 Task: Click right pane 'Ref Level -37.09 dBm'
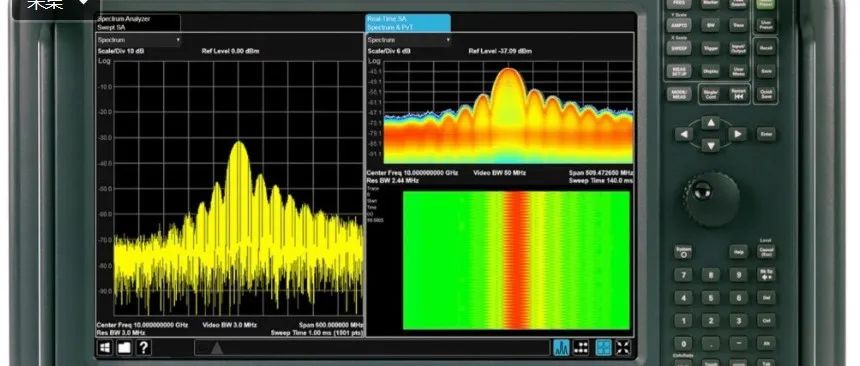point(500,51)
